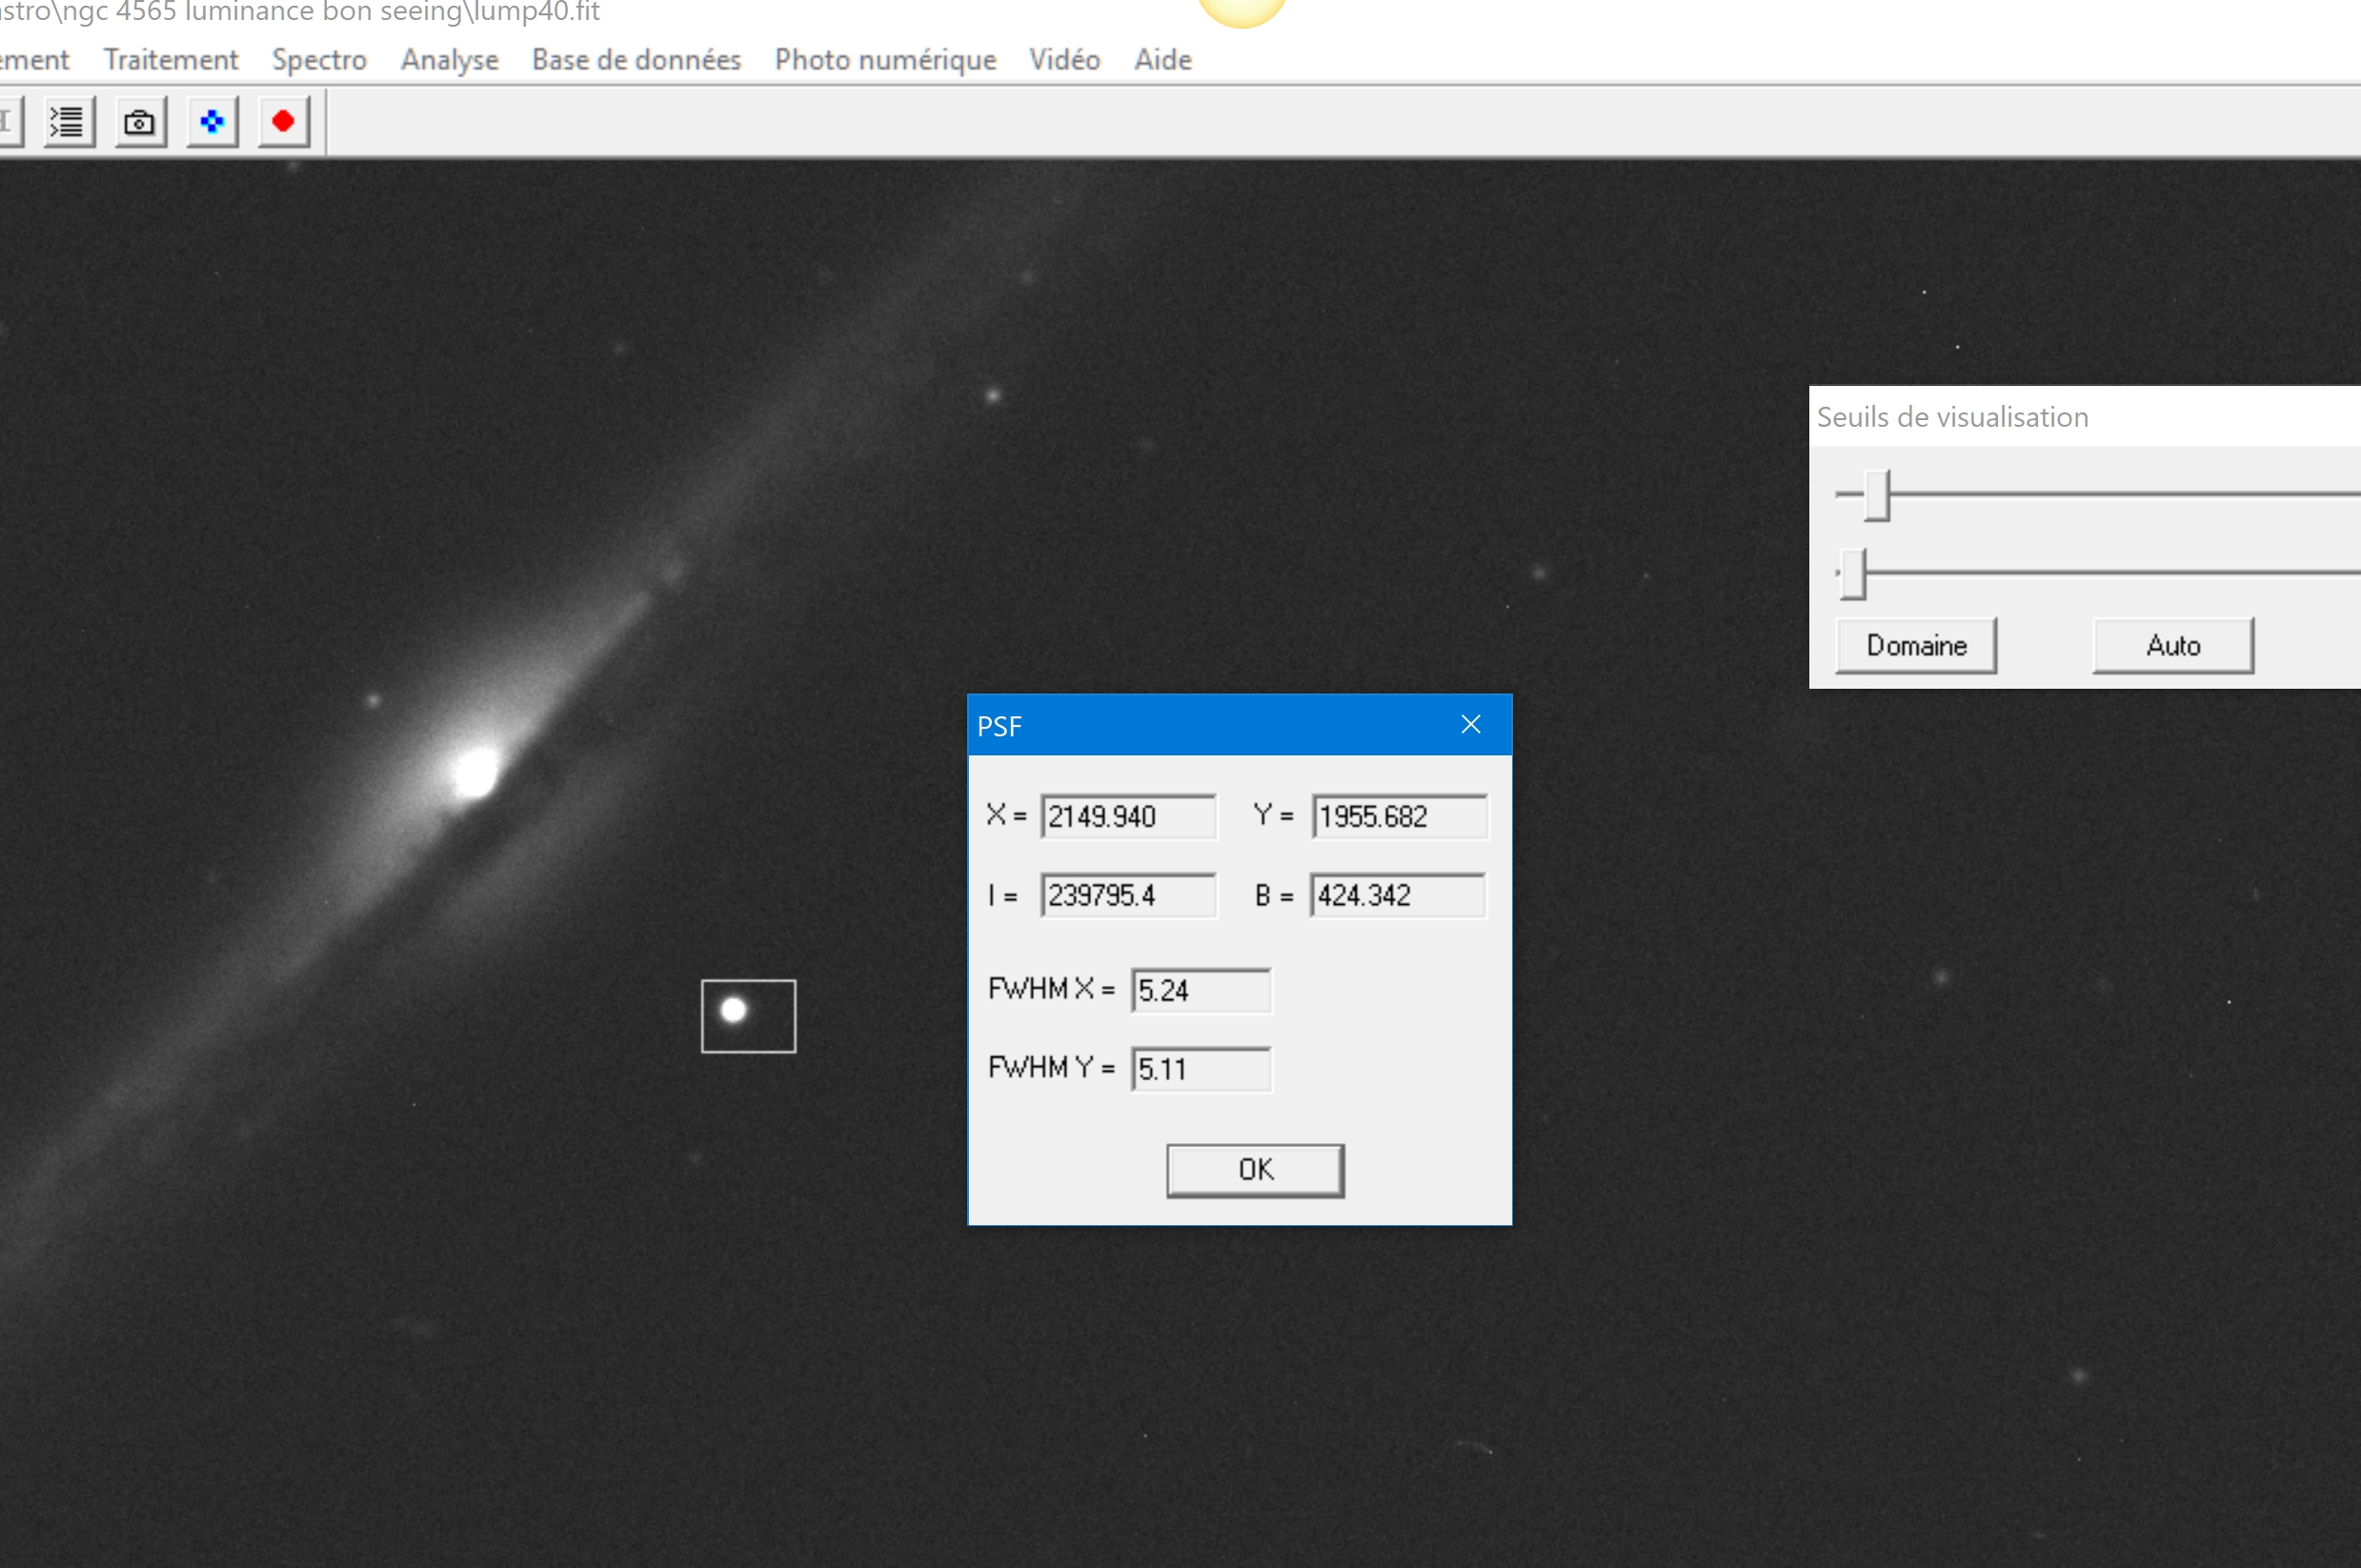
Task: Open the Analyse menu
Action: 449,60
